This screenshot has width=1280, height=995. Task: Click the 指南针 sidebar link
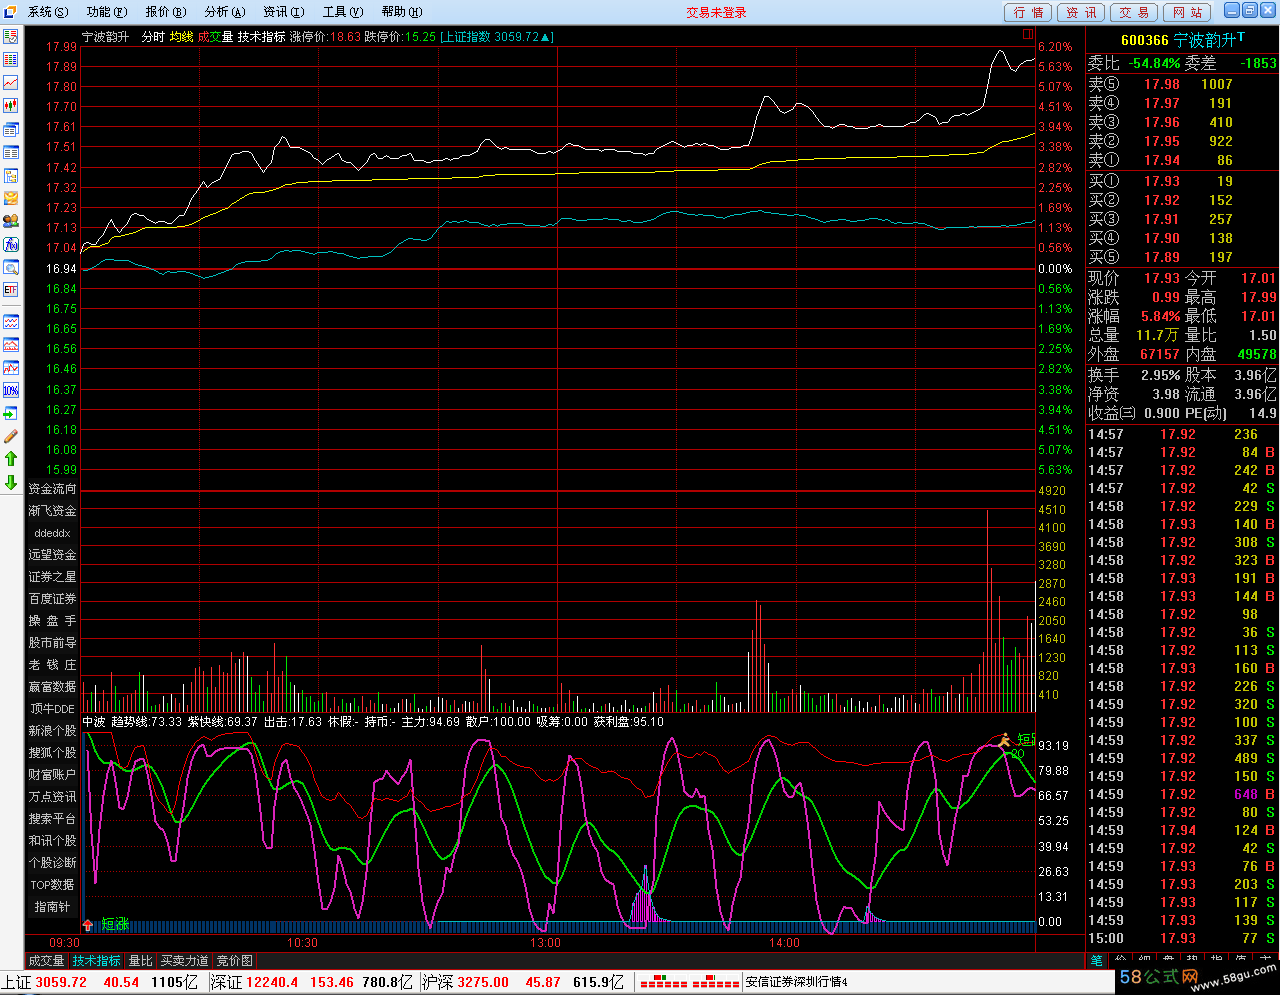click(52, 907)
